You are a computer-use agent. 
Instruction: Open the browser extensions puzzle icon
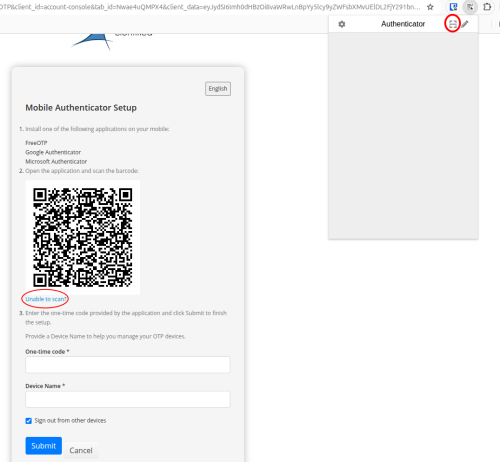click(x=487, y=7)
